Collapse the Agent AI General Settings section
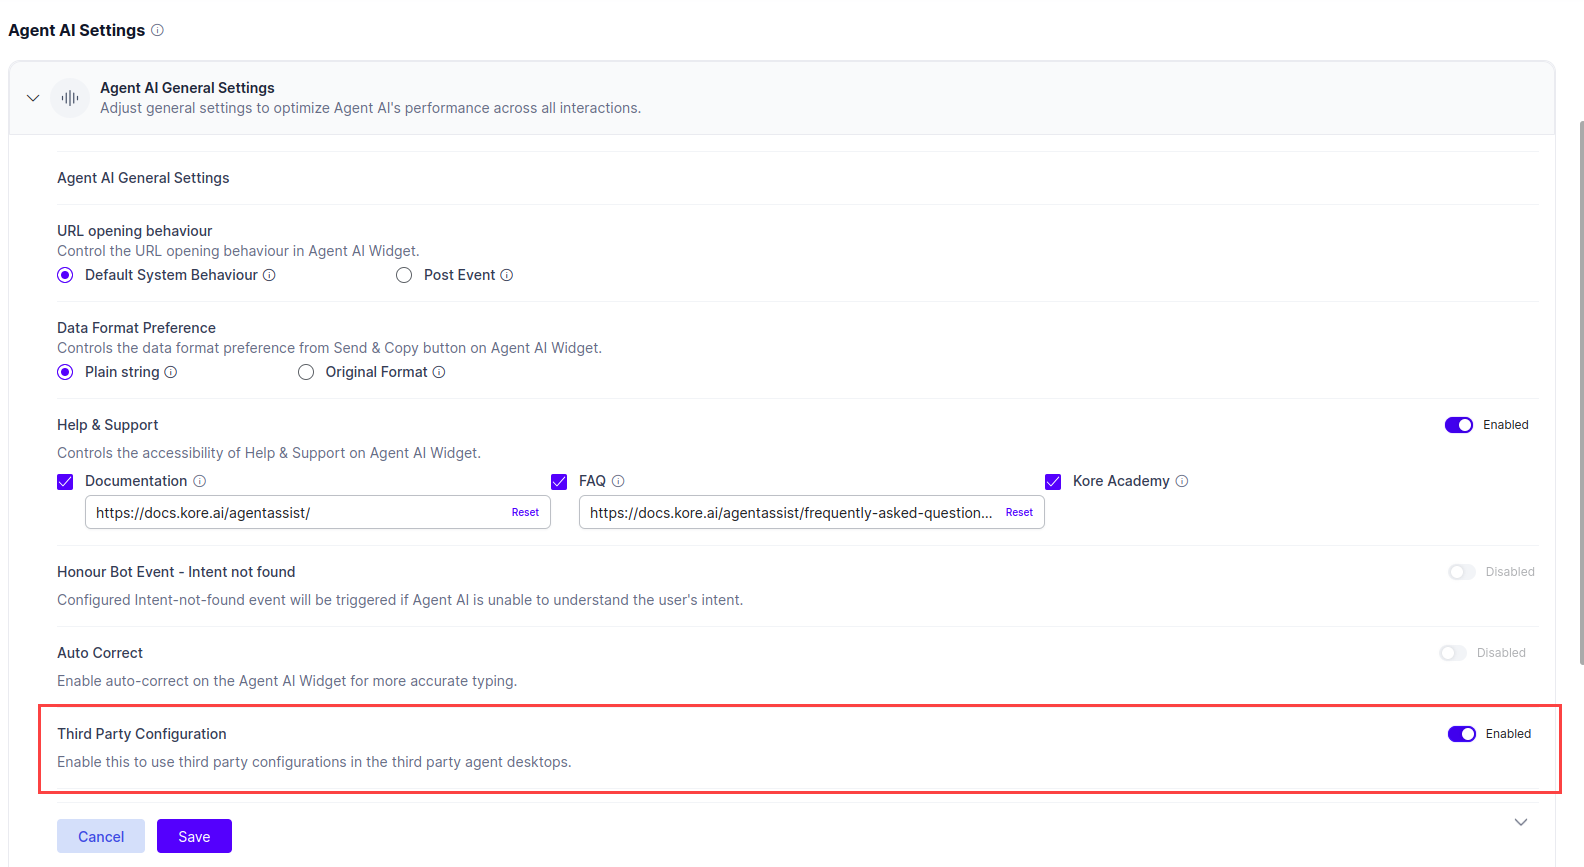The height and width of the screenshot is (867, 1584). coord(33,98)
